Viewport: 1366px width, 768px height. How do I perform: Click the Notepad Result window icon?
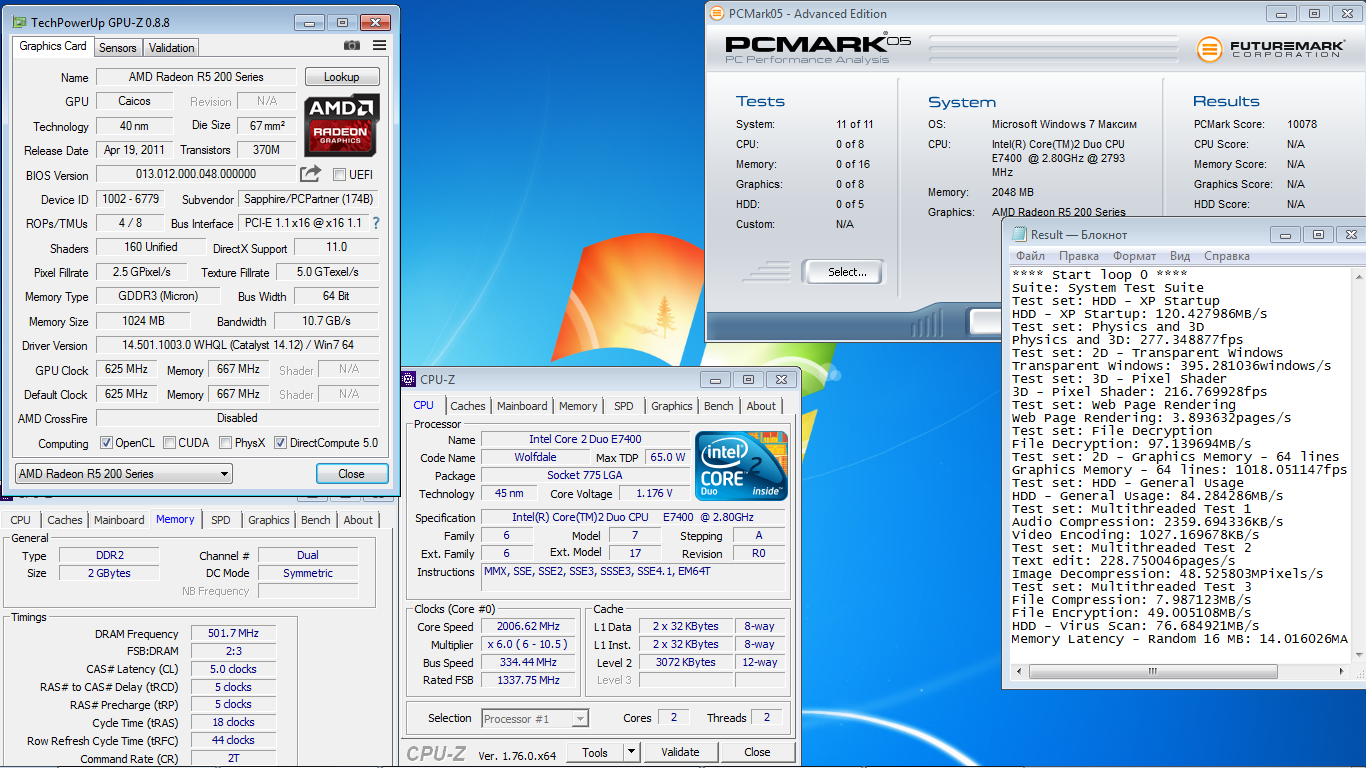pos(1019,234)
